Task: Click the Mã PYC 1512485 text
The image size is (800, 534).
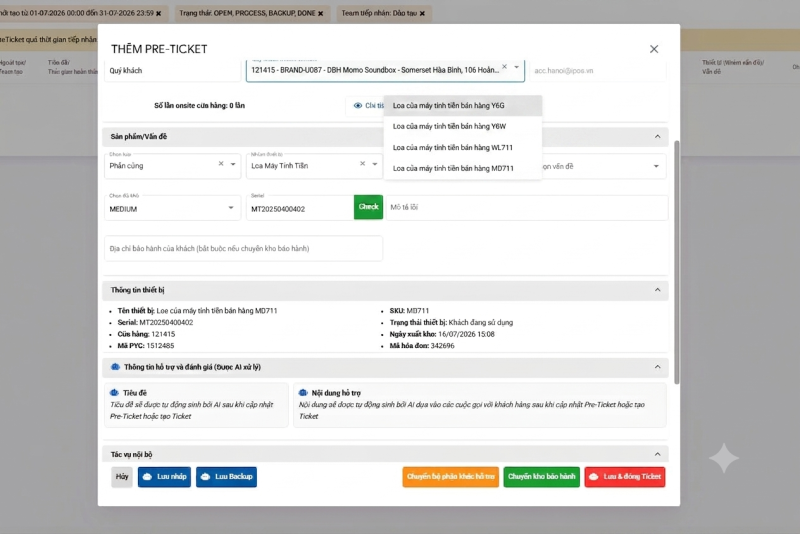Action: click(x=146, y=346)
